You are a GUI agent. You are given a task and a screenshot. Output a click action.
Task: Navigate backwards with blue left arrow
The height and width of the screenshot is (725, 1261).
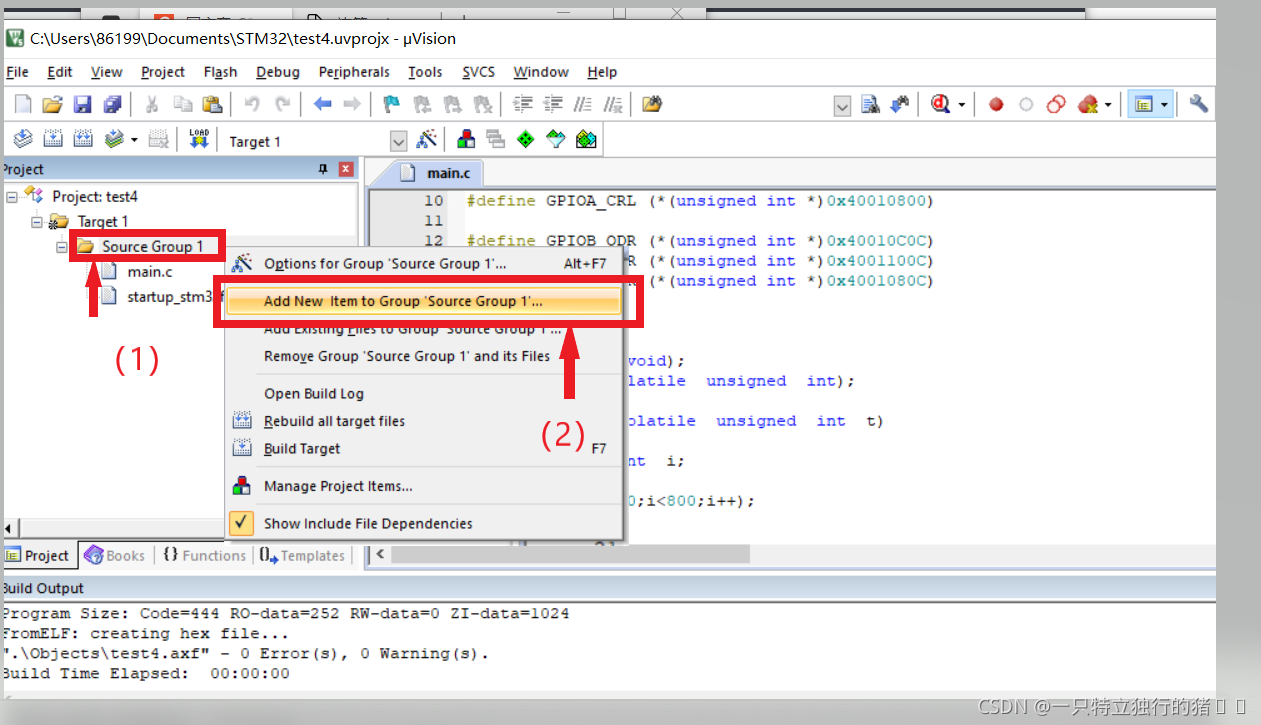(322, 104)
